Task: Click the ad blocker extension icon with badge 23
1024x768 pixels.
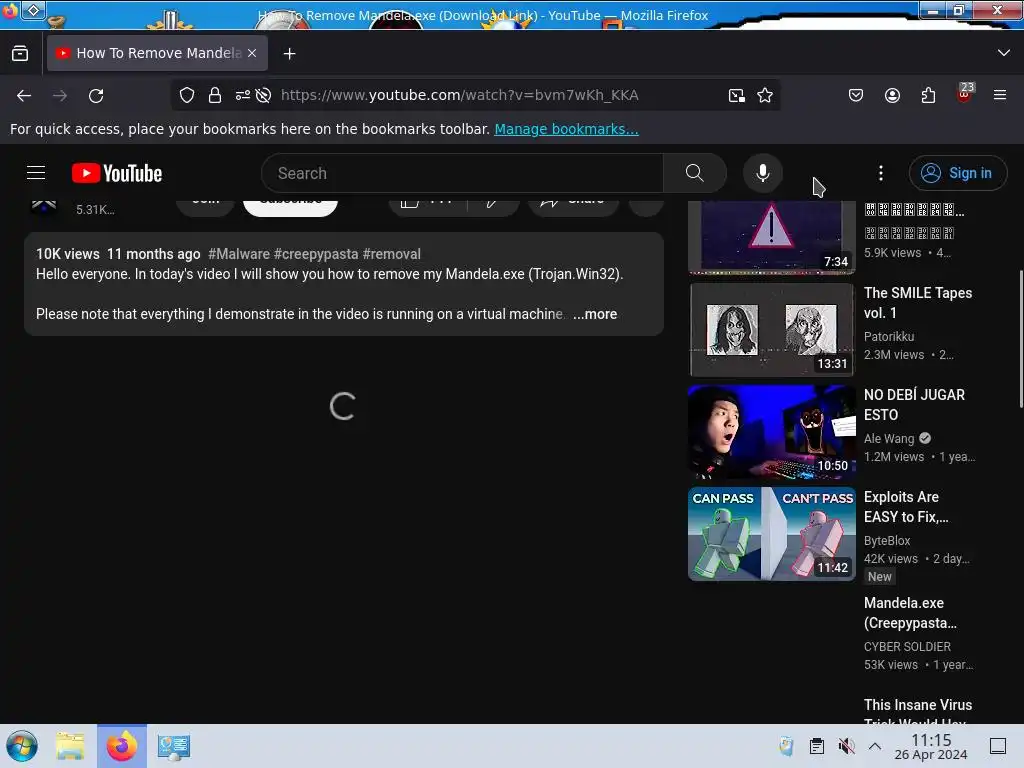Action: tap(965, 93)
